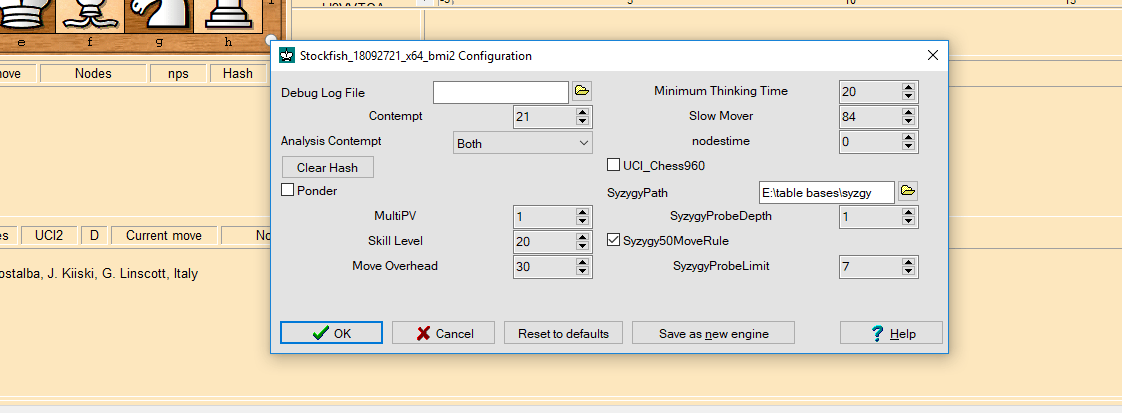Screen dimensions: 1122x413
Task: Click the nps column header in main window
Action: 178,73
